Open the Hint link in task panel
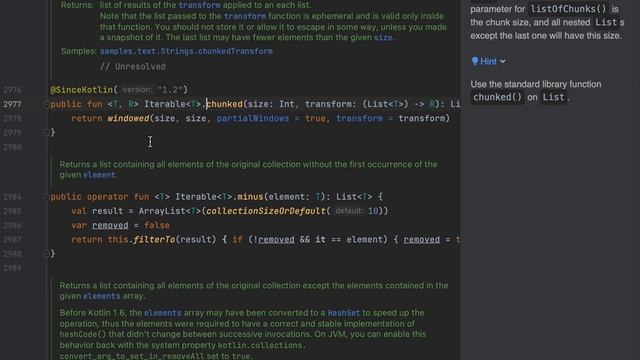The image size is (640, 360). click(x=488, y=61)
